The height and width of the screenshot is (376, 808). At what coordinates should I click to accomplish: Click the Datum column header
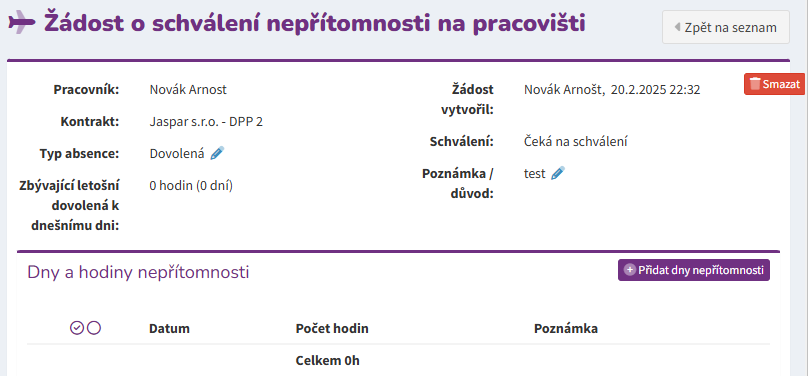(169, 329)
